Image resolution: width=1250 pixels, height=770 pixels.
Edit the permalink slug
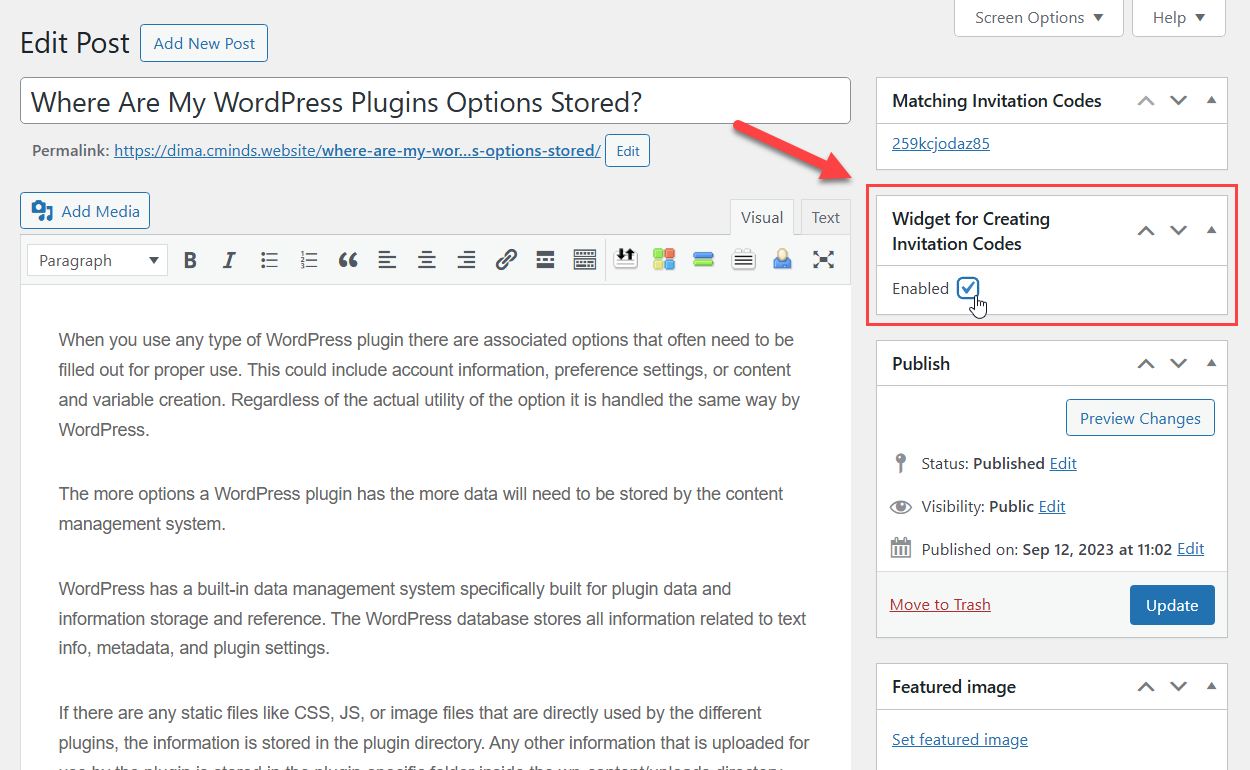pos(627,151)
